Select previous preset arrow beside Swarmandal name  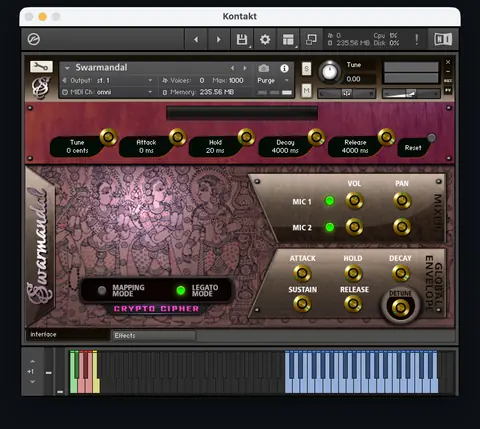tap(232, 68)
